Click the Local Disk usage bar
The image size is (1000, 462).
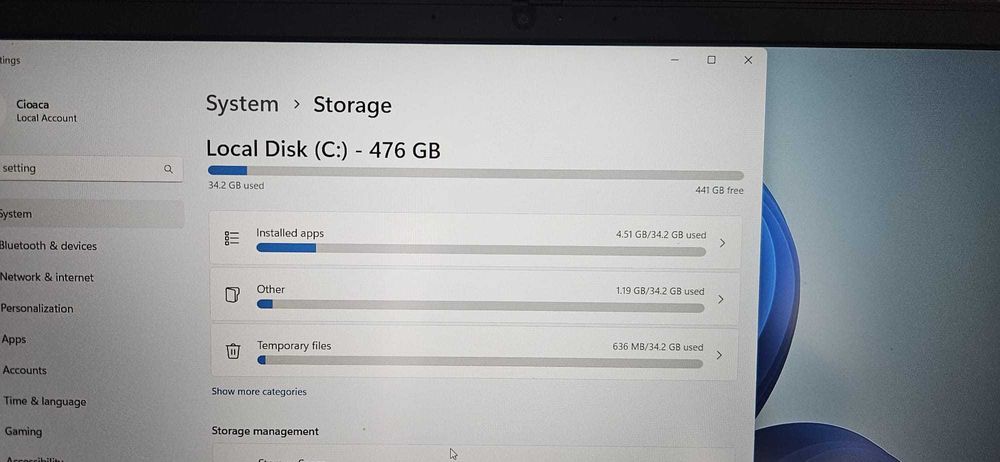(x=475, y=172)
